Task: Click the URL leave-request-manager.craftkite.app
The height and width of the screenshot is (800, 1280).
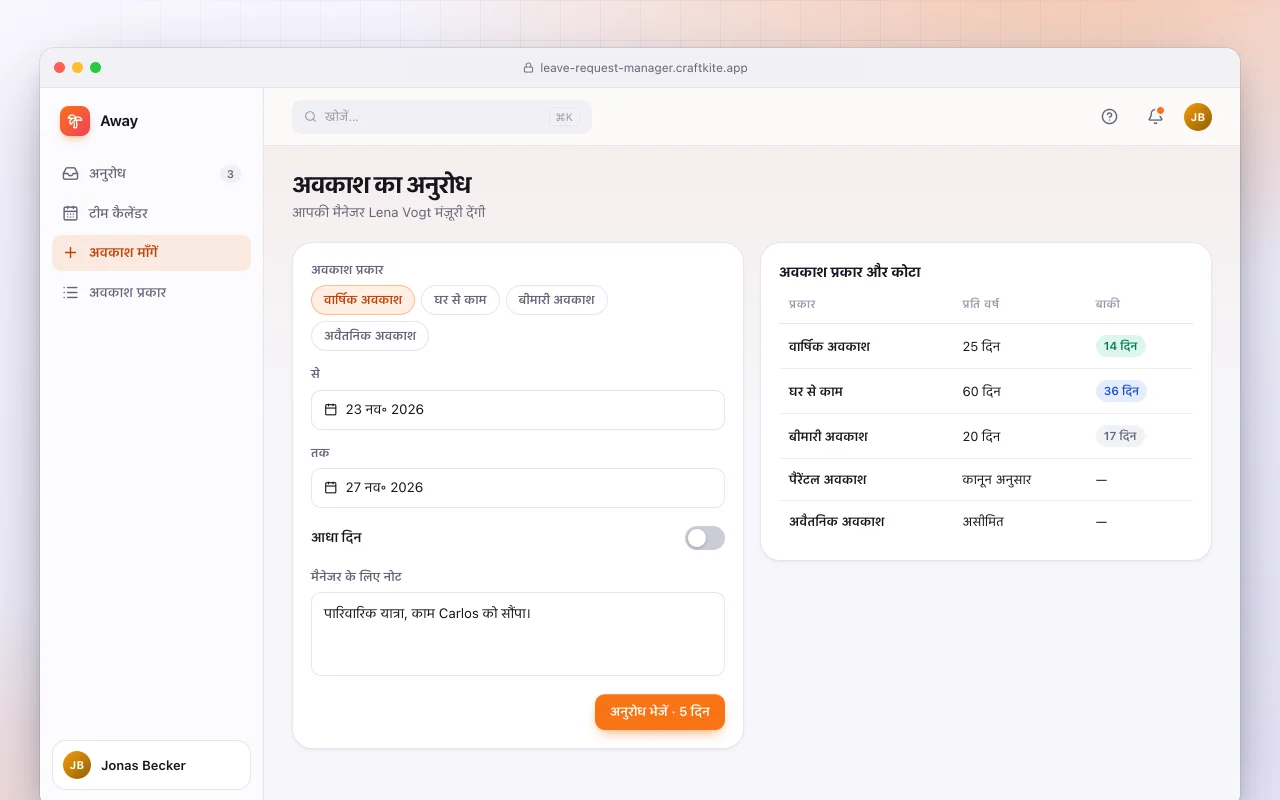Action: pyautogui.click(x=644, y=68)
